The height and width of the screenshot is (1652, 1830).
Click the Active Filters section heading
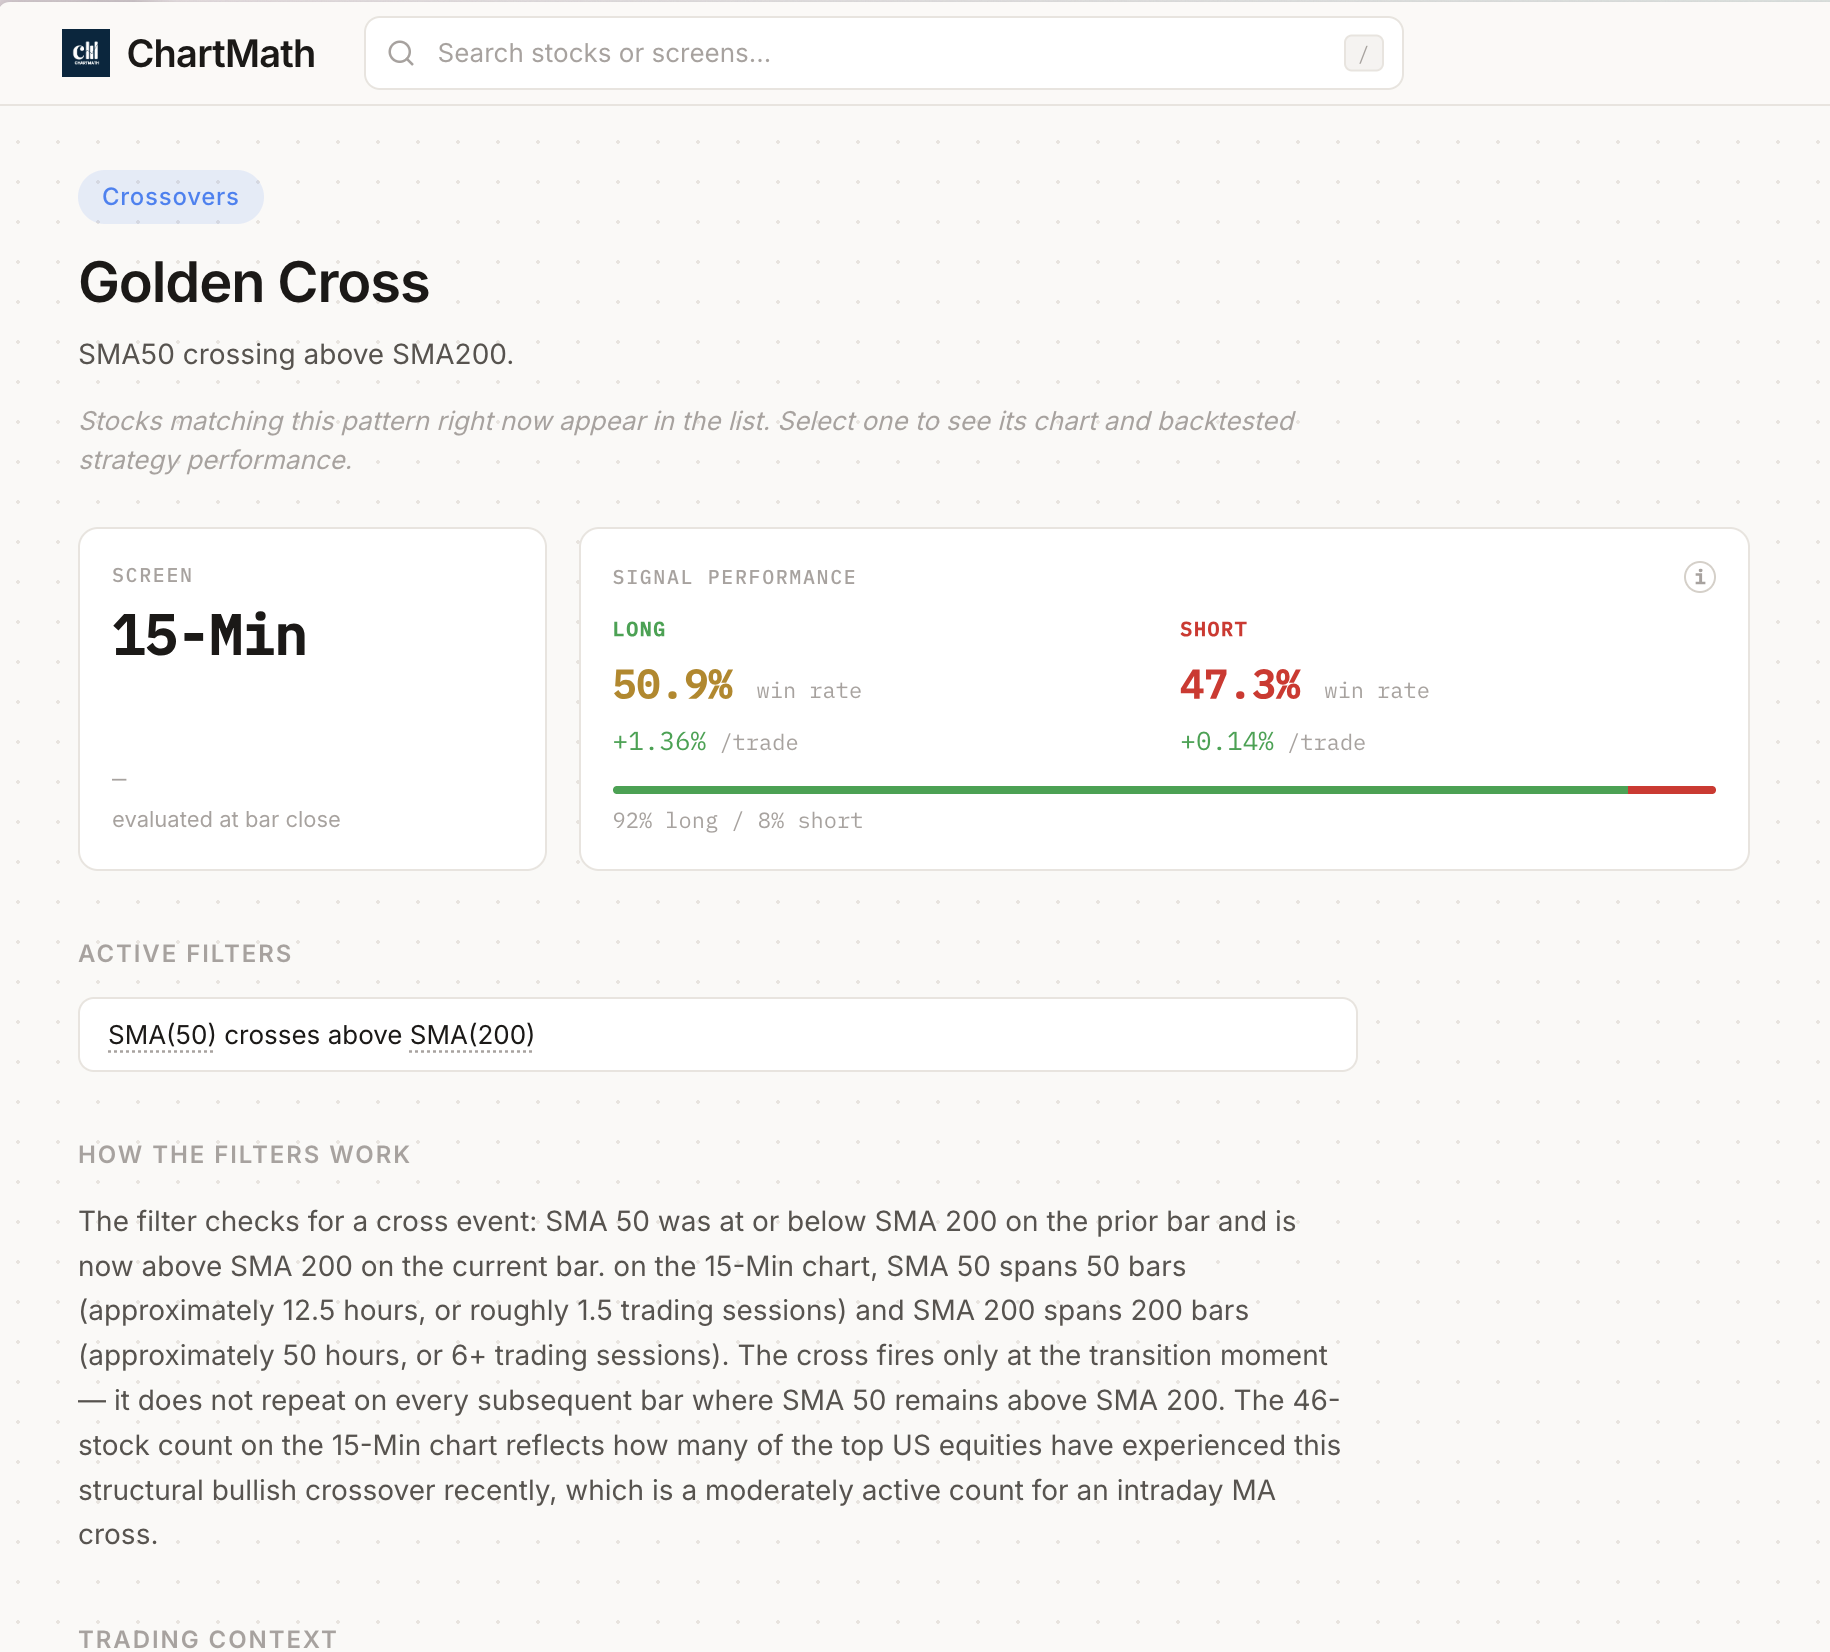tap(185, 954)
